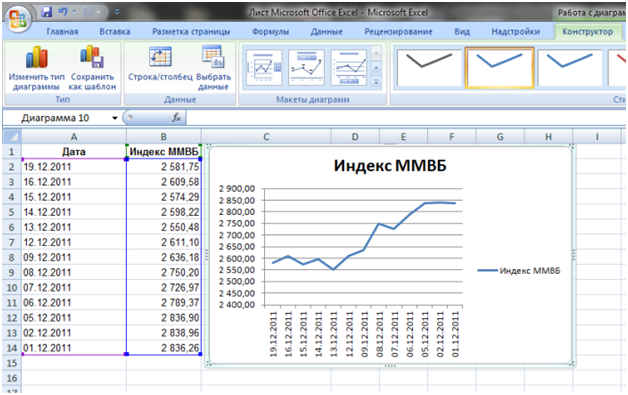Image resolution: width=628 pixels, height=395 pixels.
Task: Select cell with value 2 750,20
Action: point(164,272)
